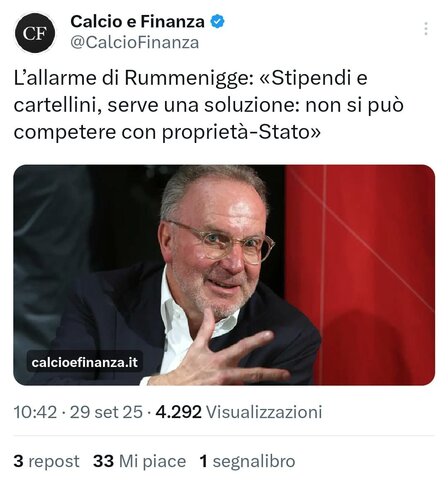The image size is (448, 480).
Task: Open the CF profile avatar
Action: [35, 32]
